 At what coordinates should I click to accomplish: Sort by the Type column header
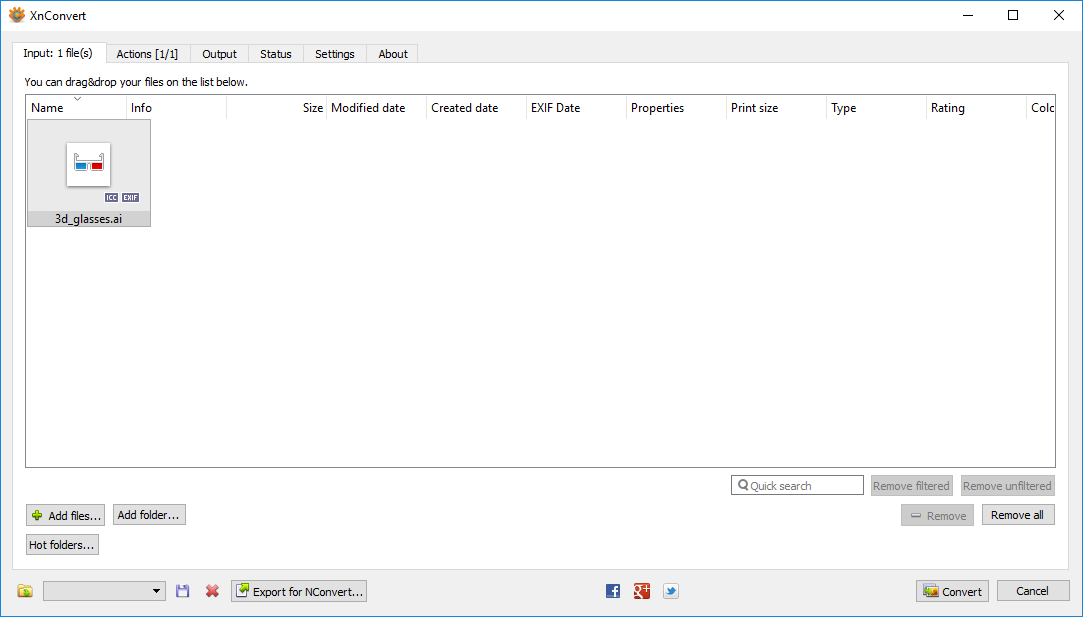point(876,108)
